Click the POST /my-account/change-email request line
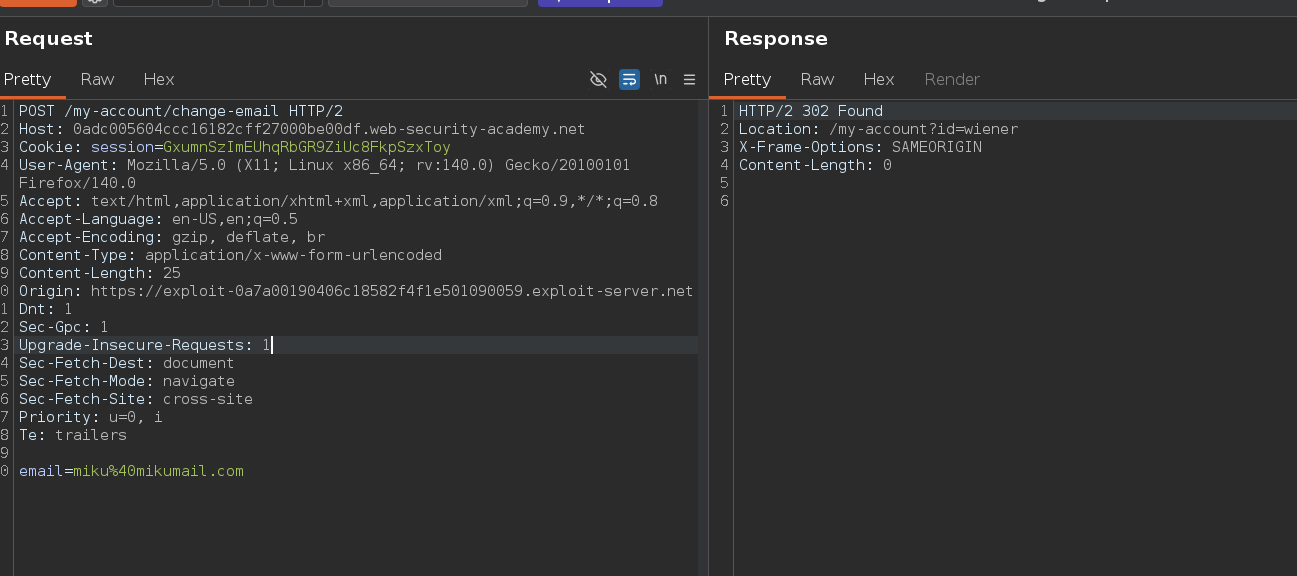 tap(181, 111)
